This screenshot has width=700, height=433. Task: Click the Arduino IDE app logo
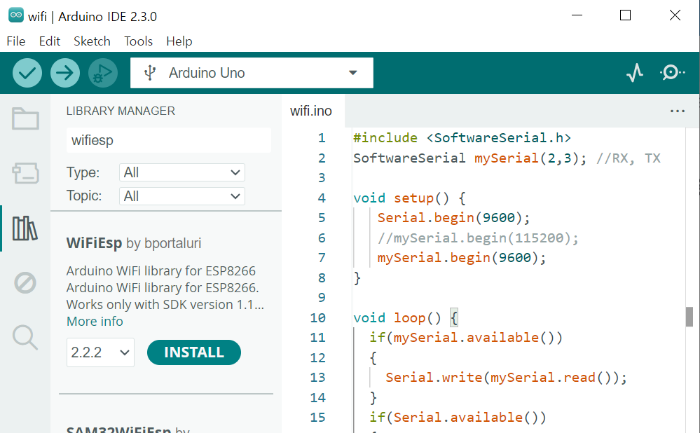pos(16,16)
